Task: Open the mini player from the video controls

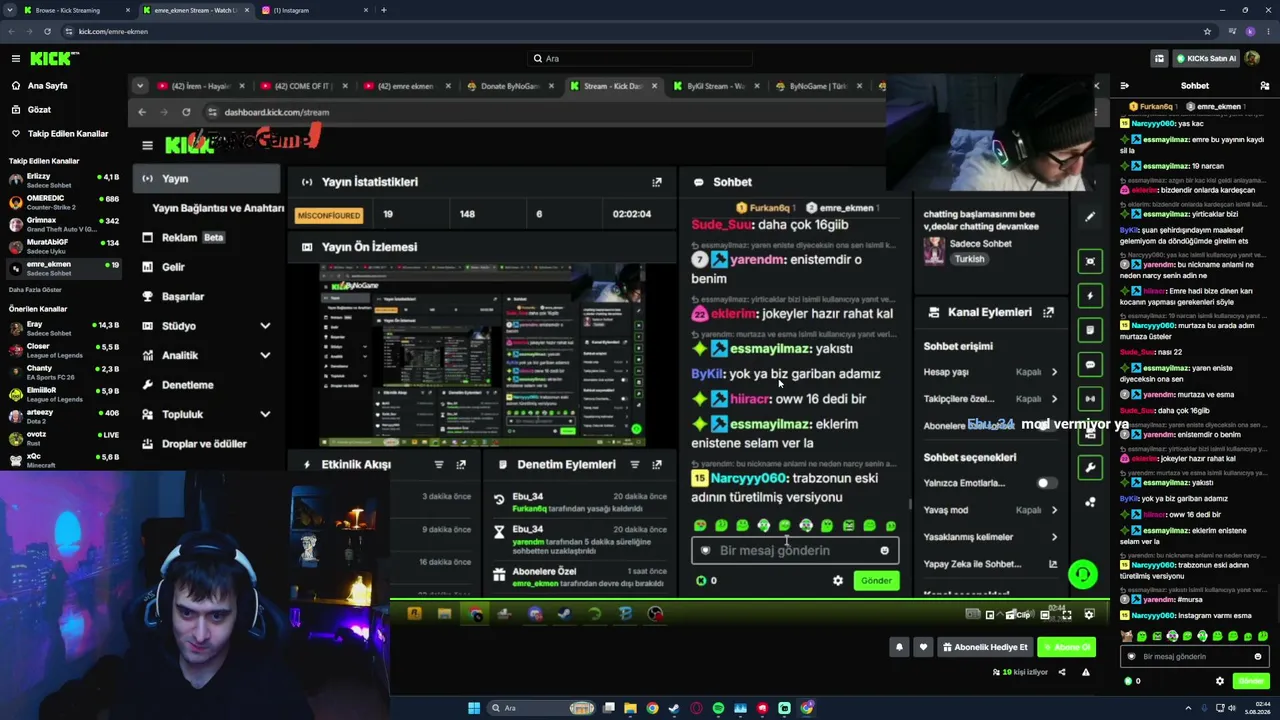Action: (x=990, y=614)
